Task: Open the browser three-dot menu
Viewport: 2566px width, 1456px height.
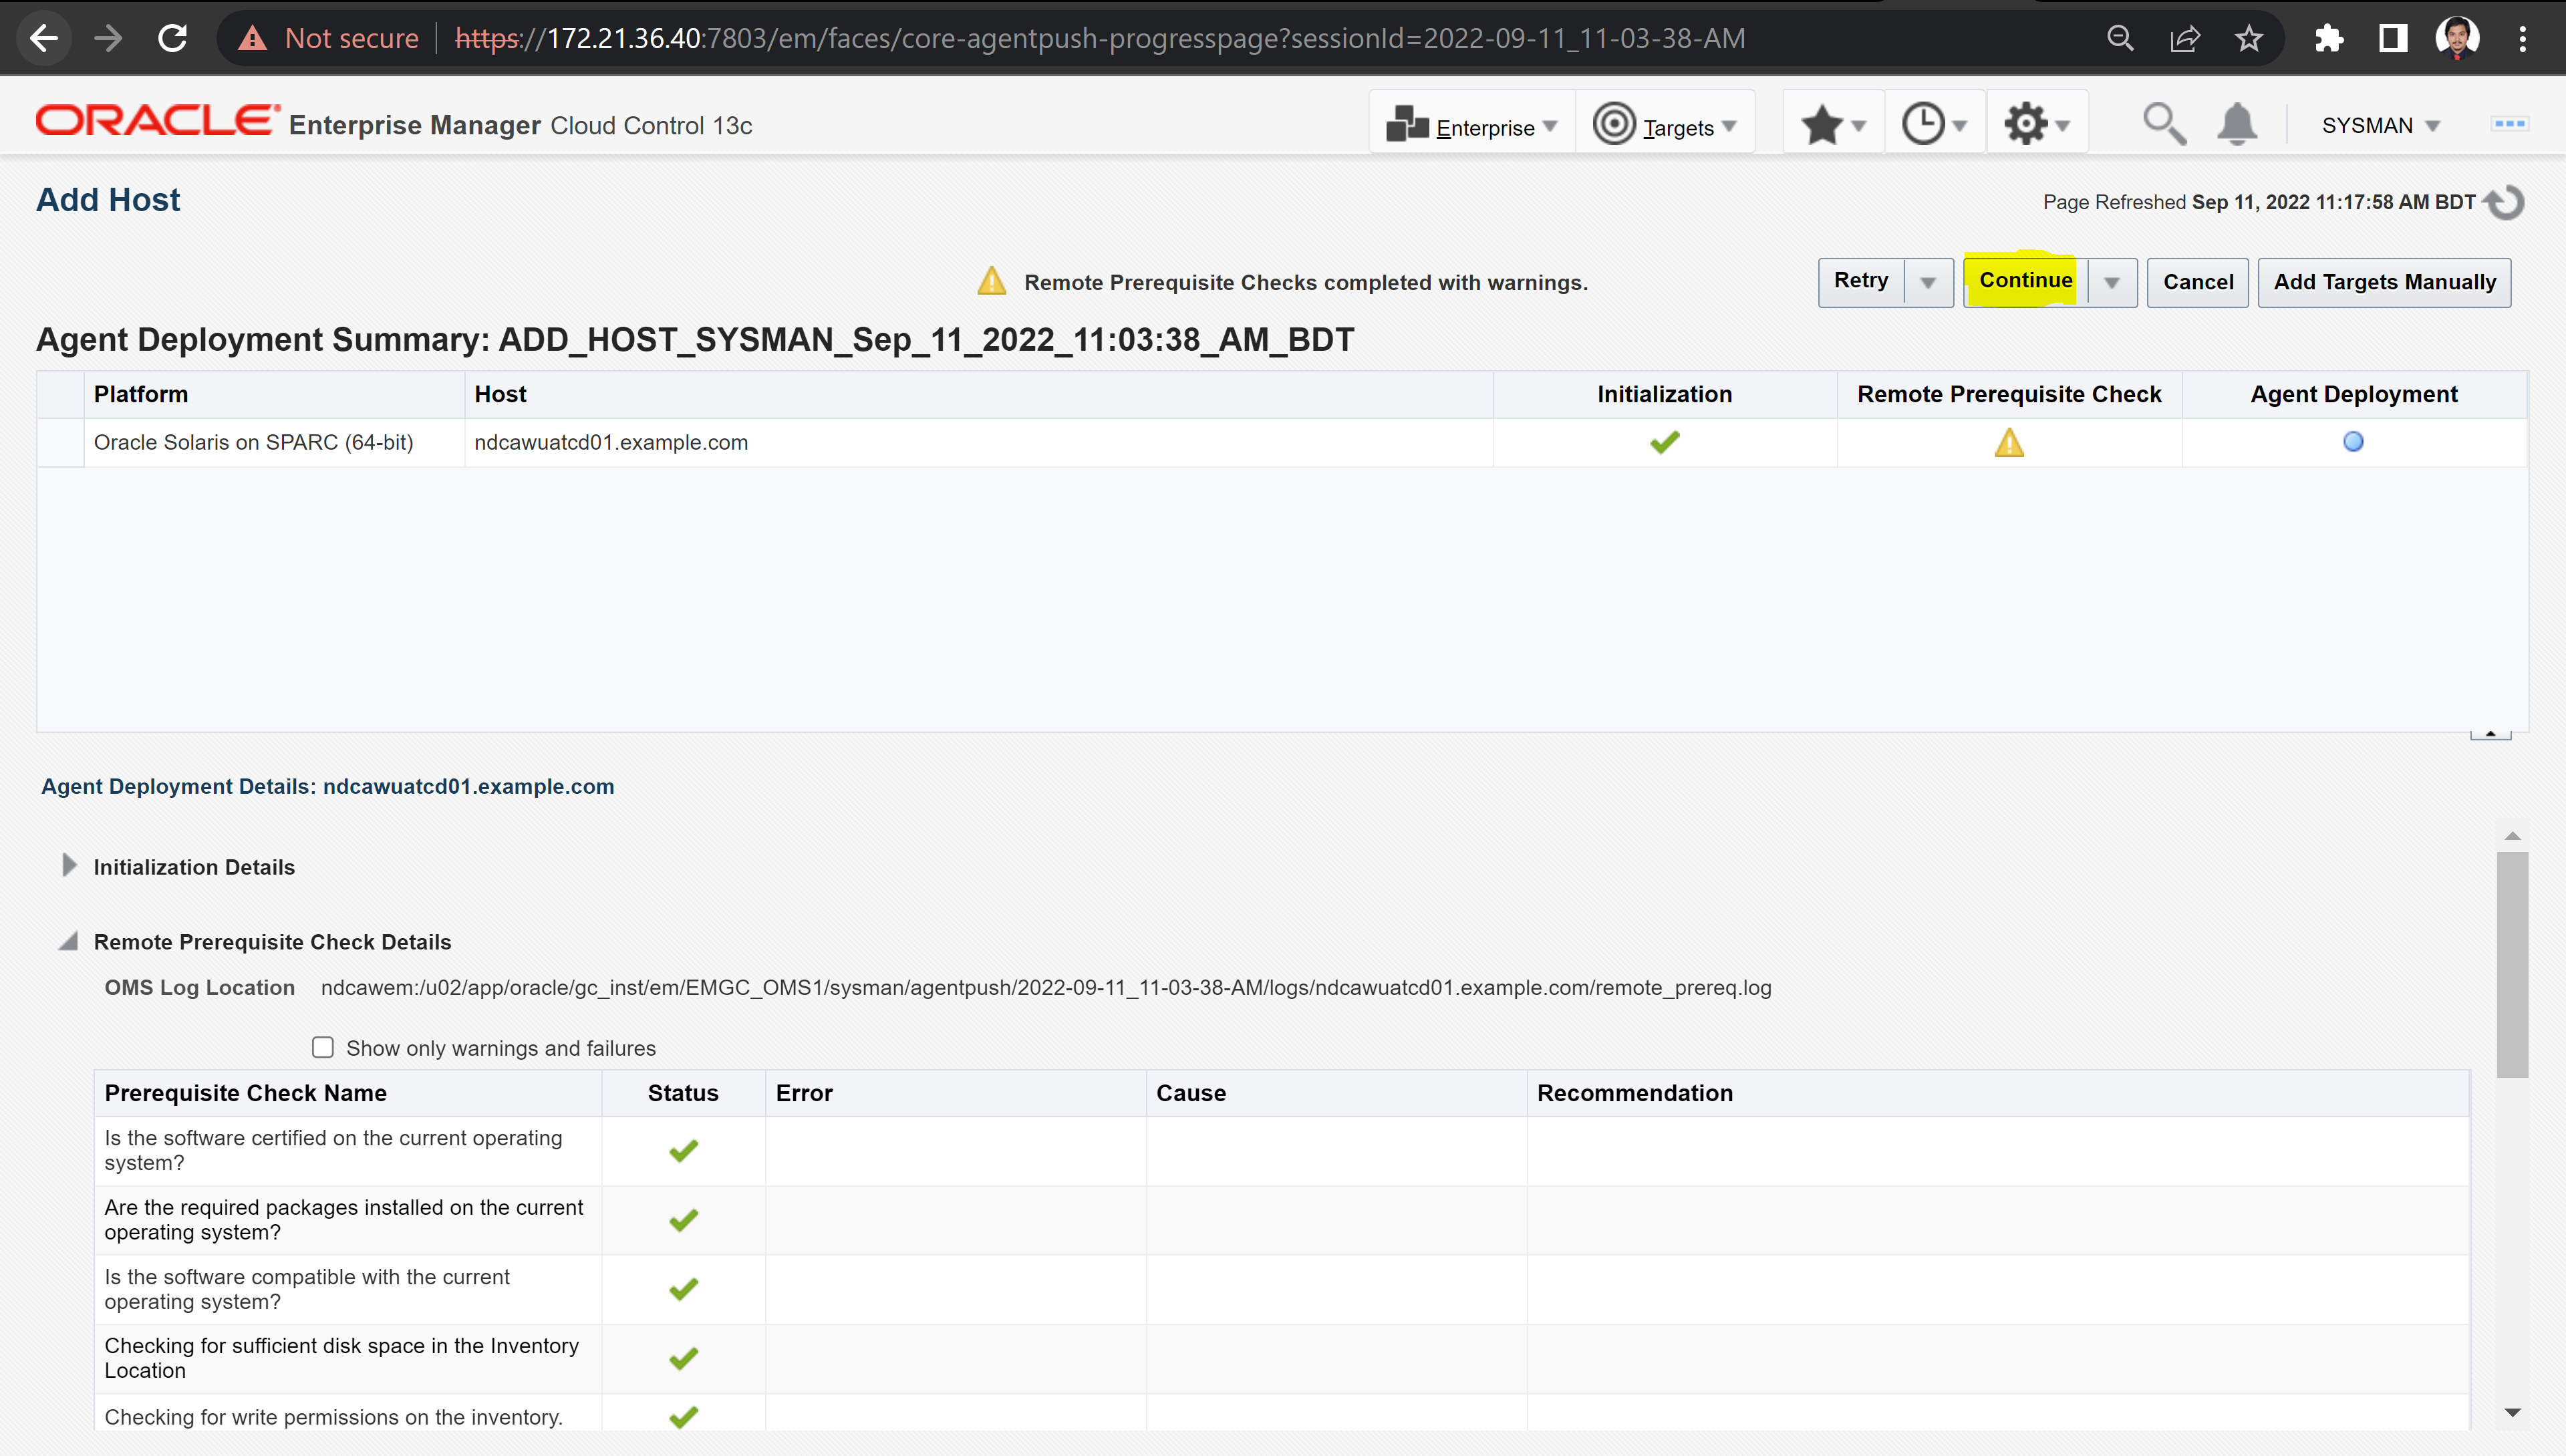Action: 2523,38
